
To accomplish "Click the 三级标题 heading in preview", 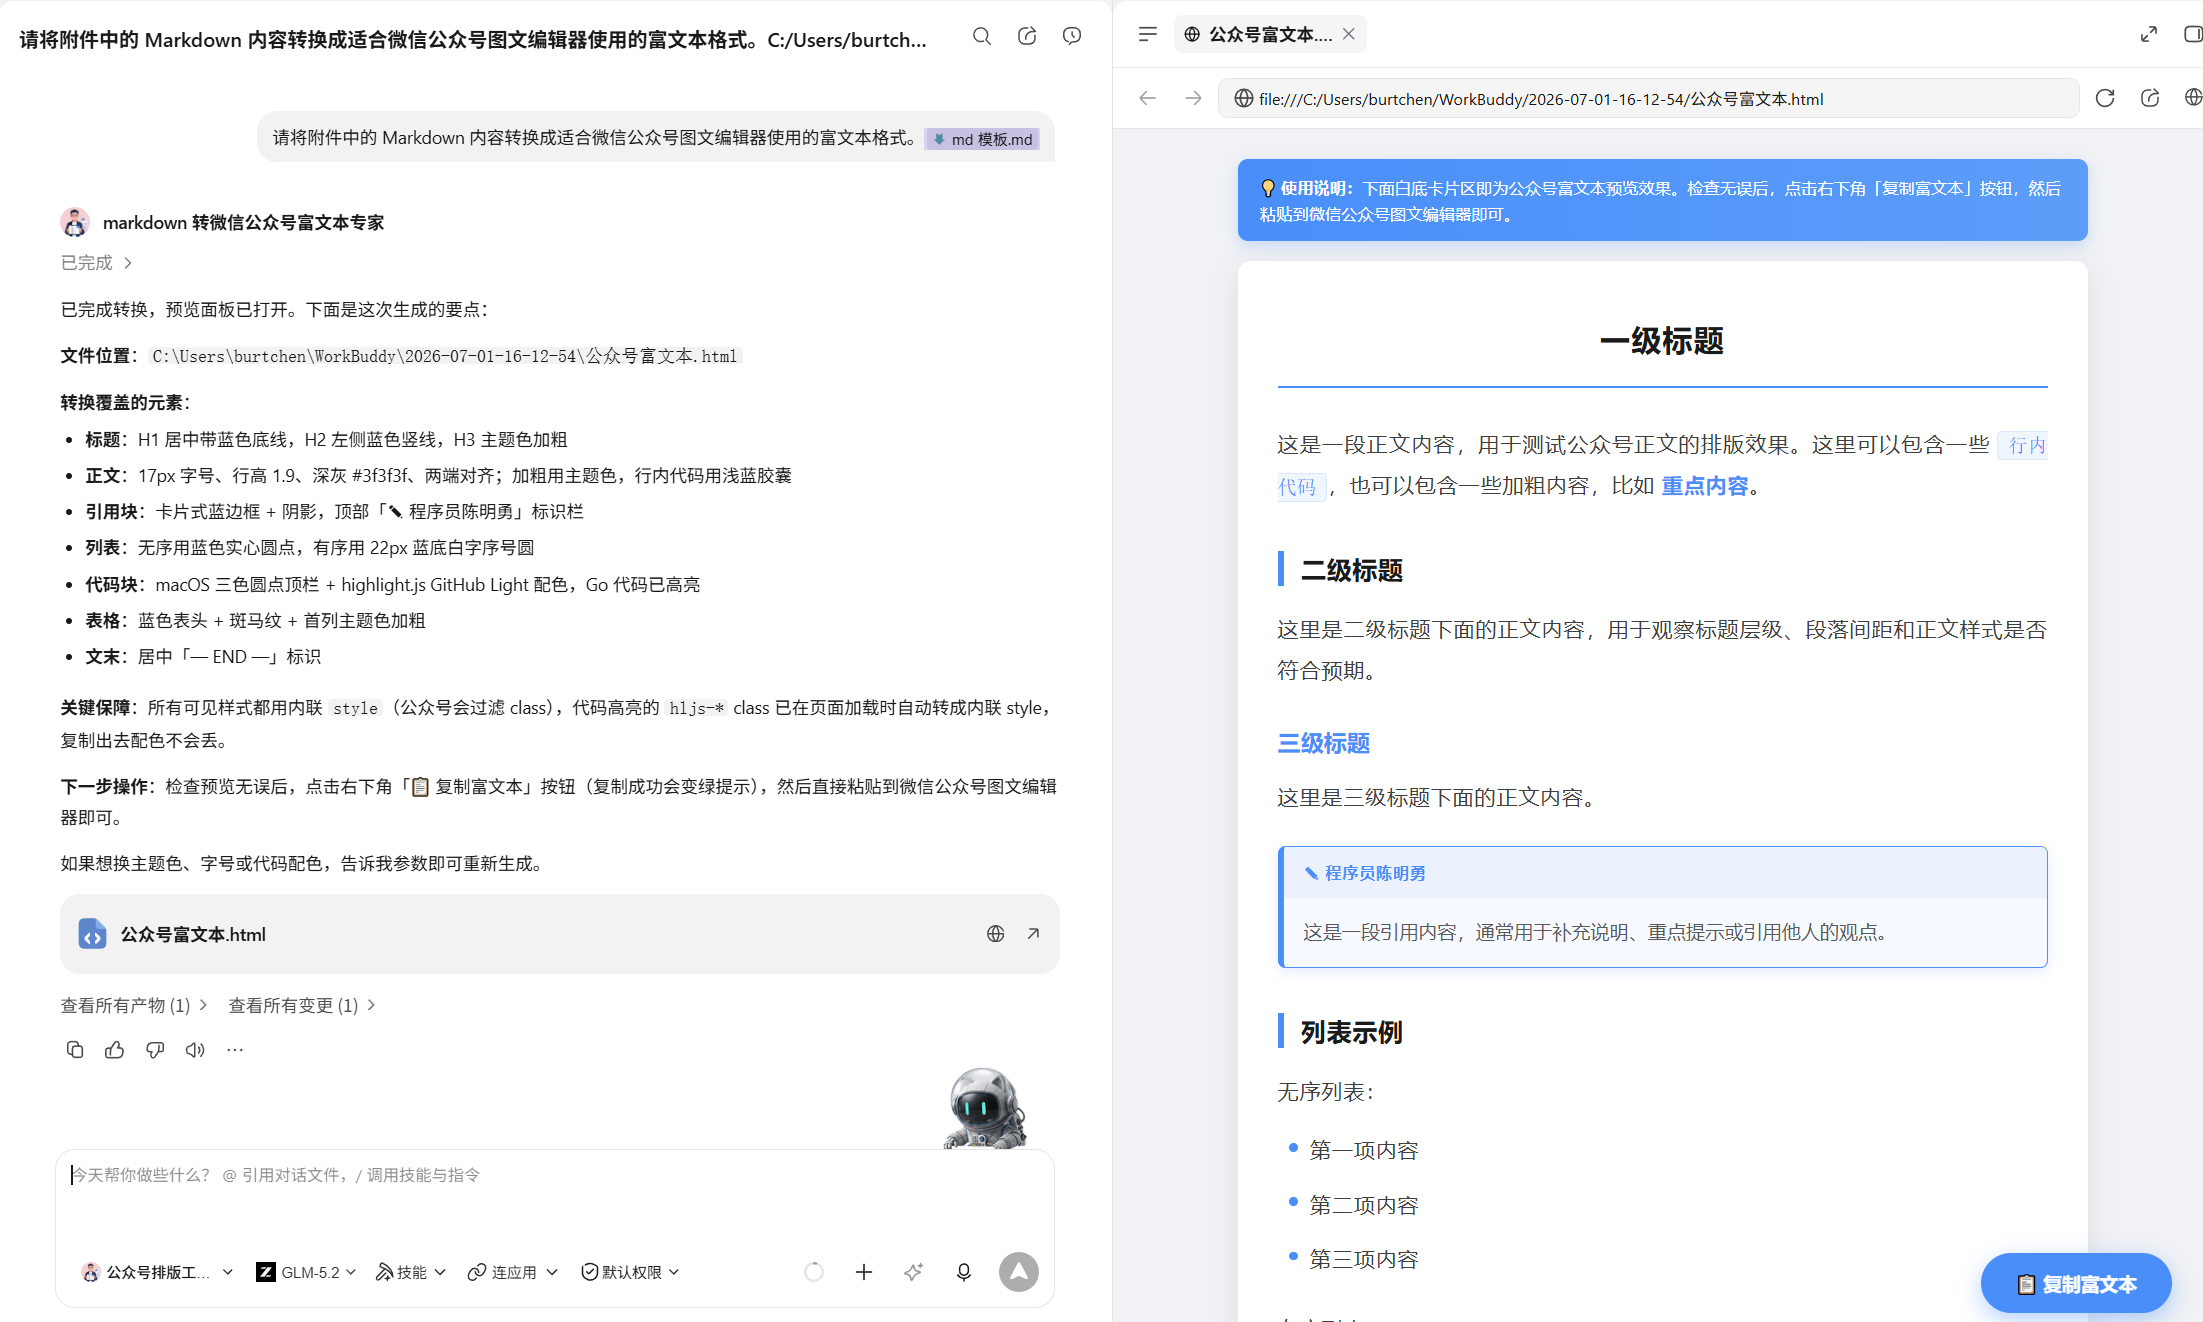I will point(1323,743).
